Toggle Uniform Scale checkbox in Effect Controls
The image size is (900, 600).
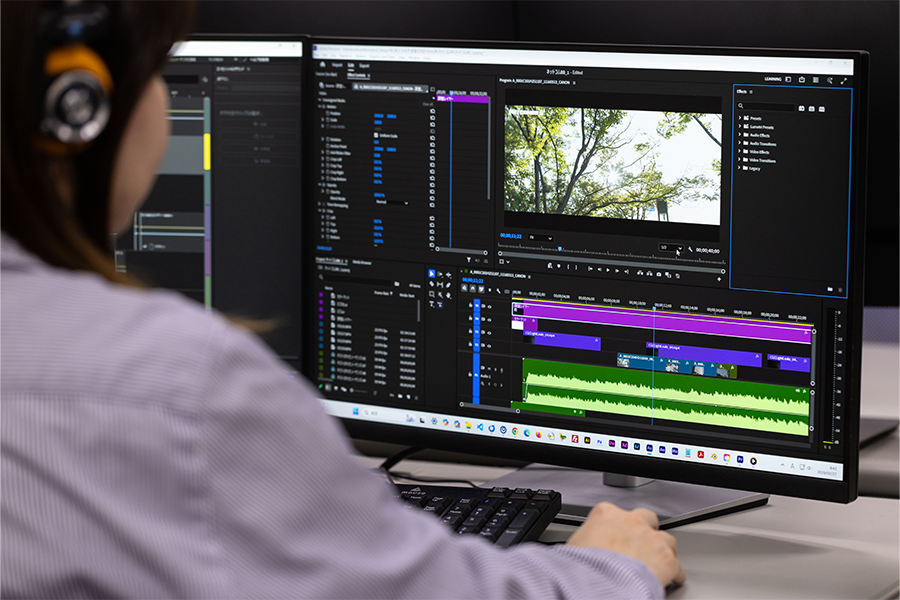(x=376, y=136)
